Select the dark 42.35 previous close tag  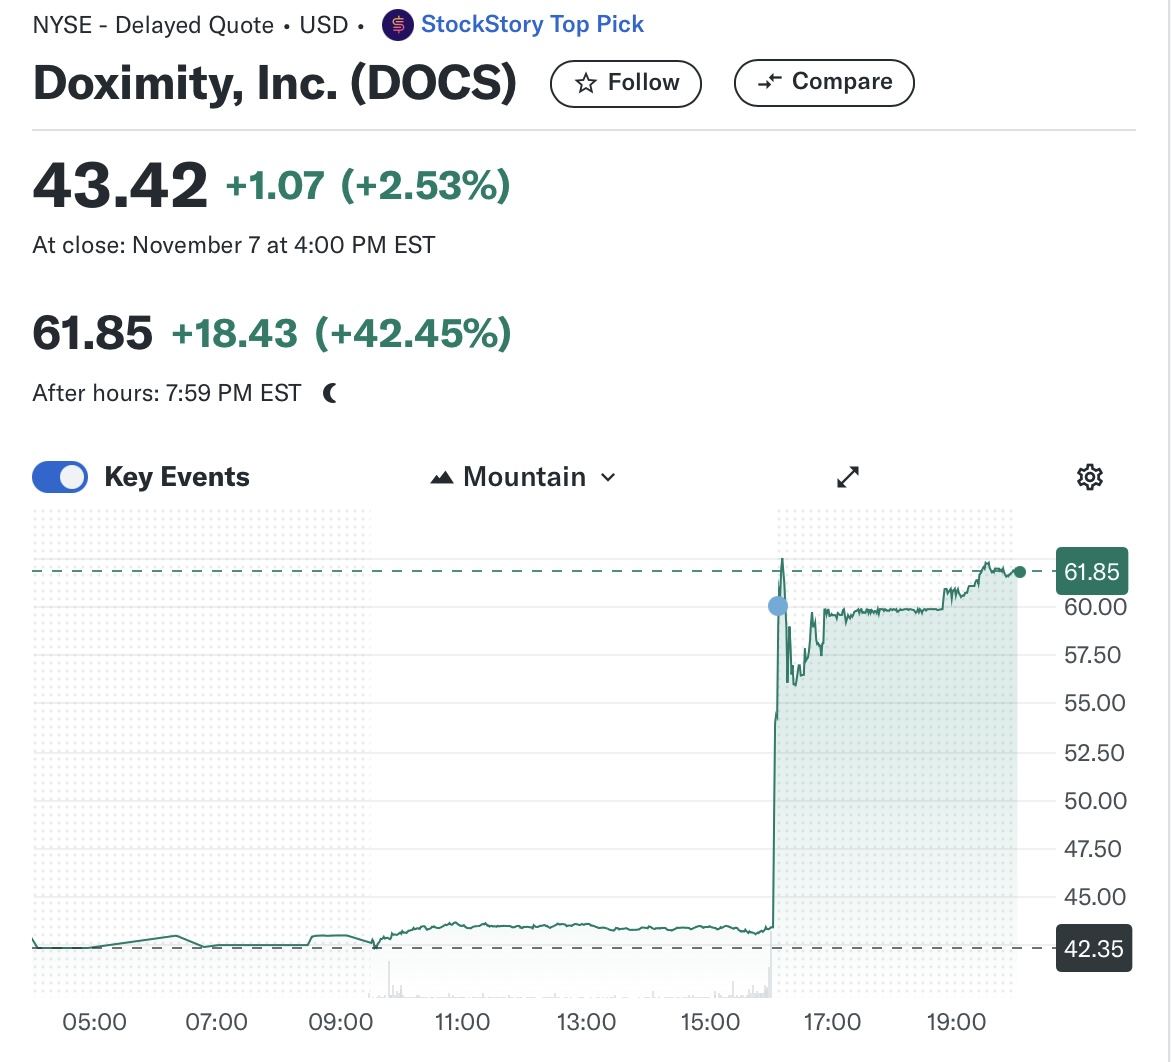pyautogui.click(x=1093, y=948)
